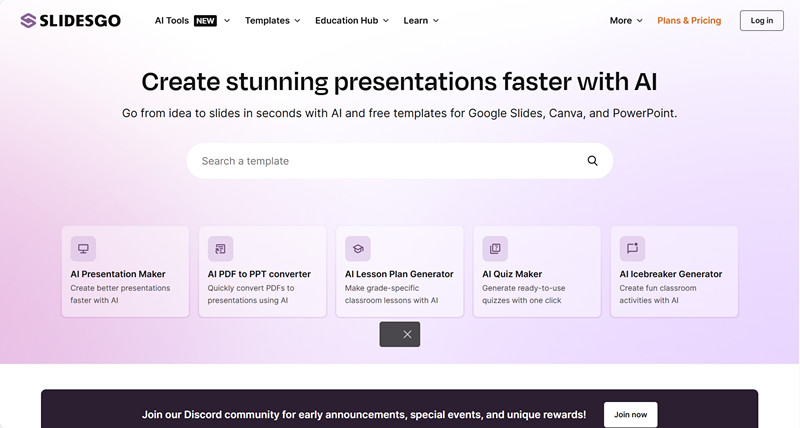Viewport: 800px width, 428px height.
Task: Click the 'Join our Discord community' banner text
Action: coord(364,414)
